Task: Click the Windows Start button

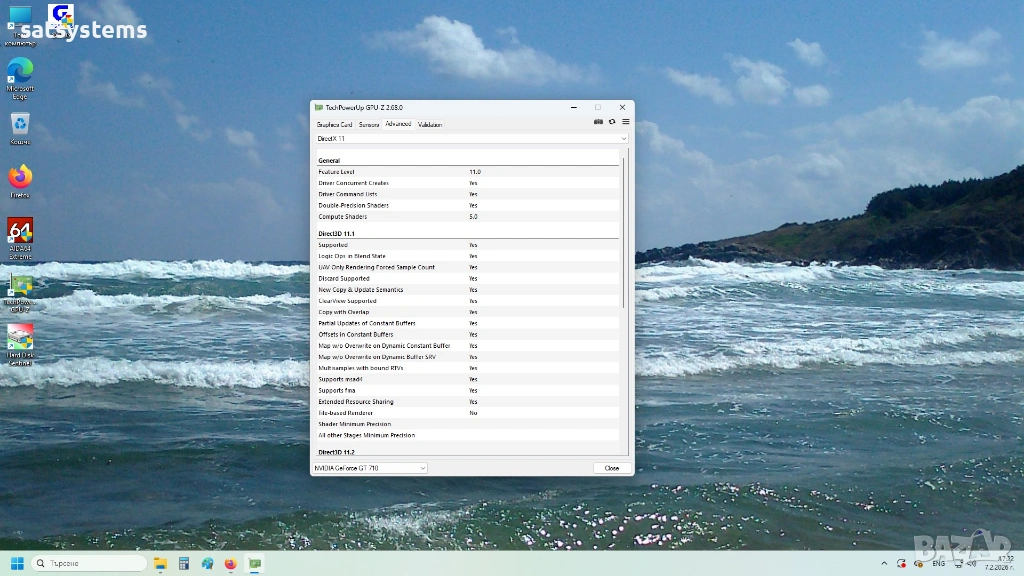Action: tap(17, 563)
